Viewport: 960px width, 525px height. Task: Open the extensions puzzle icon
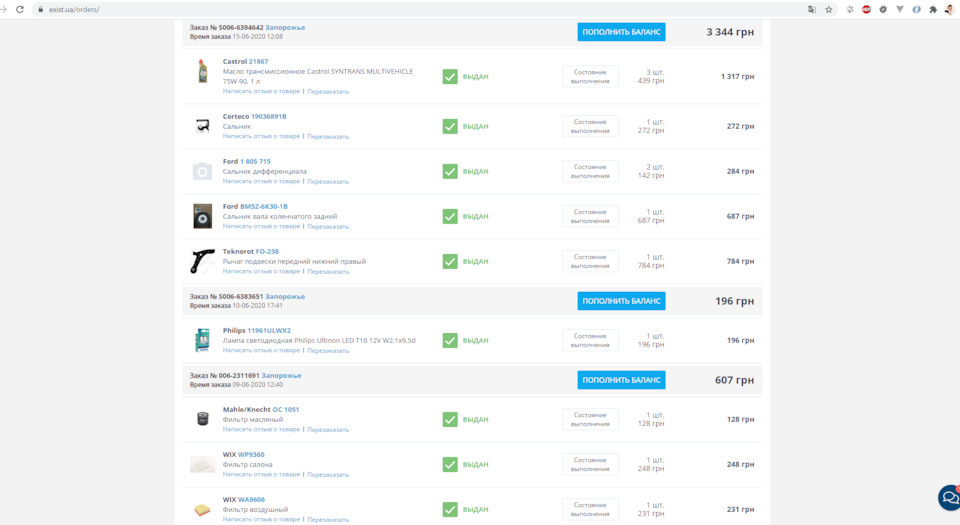click(933, 9)
